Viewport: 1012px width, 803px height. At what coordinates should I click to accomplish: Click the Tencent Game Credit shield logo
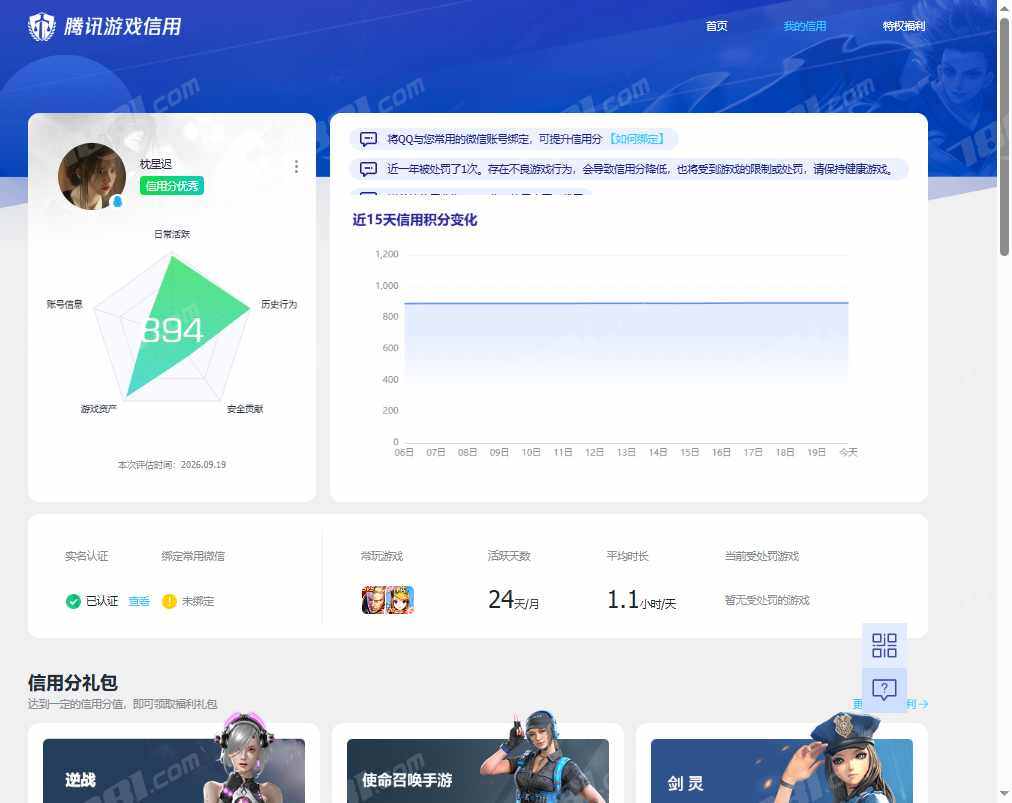click(42, 26)
